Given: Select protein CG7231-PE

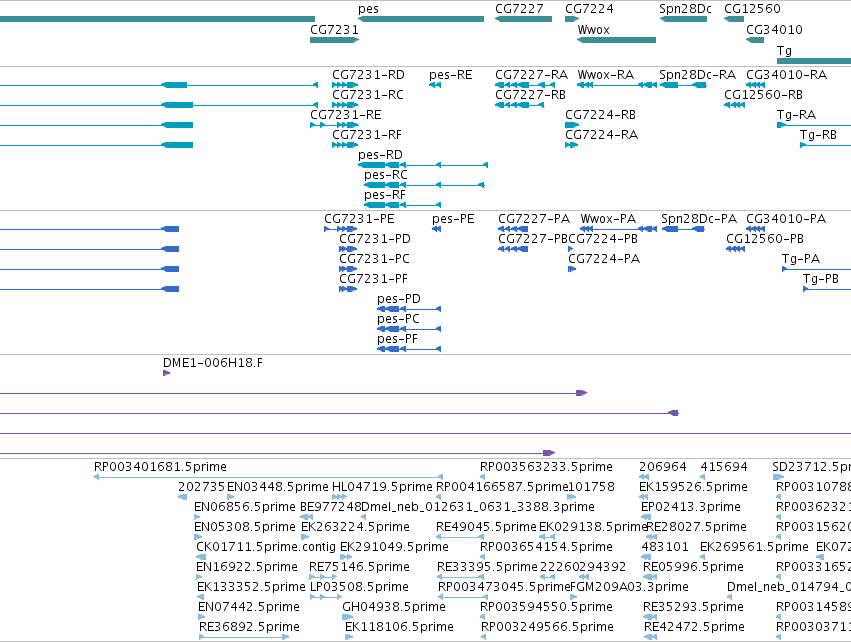Looking at the screenshot, I should 341,229.
